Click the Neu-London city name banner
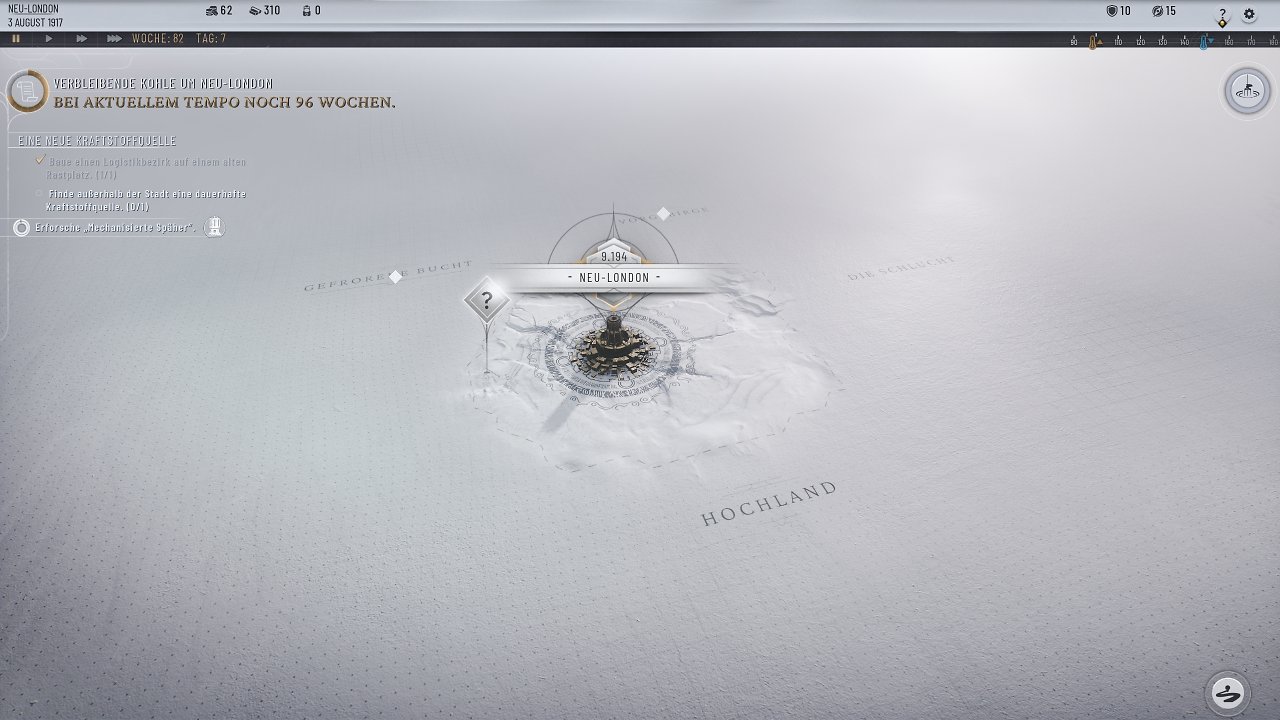 coord(614,277)
